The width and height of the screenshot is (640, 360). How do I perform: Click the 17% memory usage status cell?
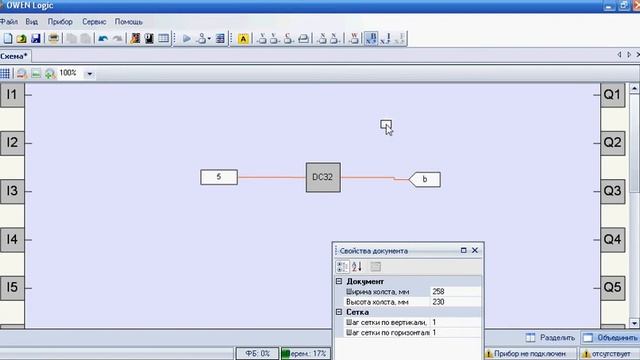coord(305,353)
